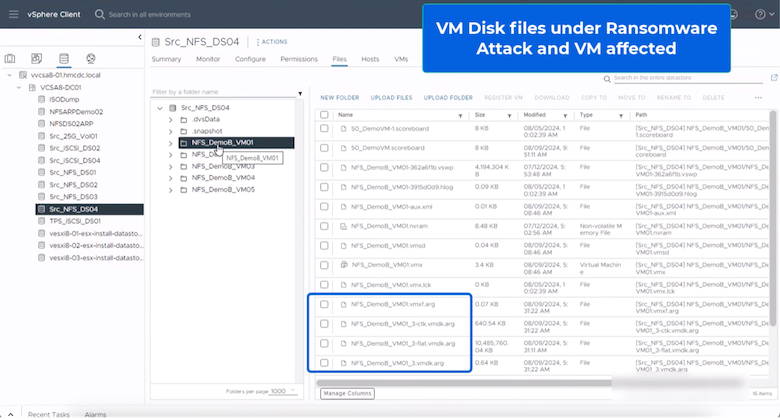Collapse the vvcsa8-01.hmcdc.local tree node

[x=9, y=75]
